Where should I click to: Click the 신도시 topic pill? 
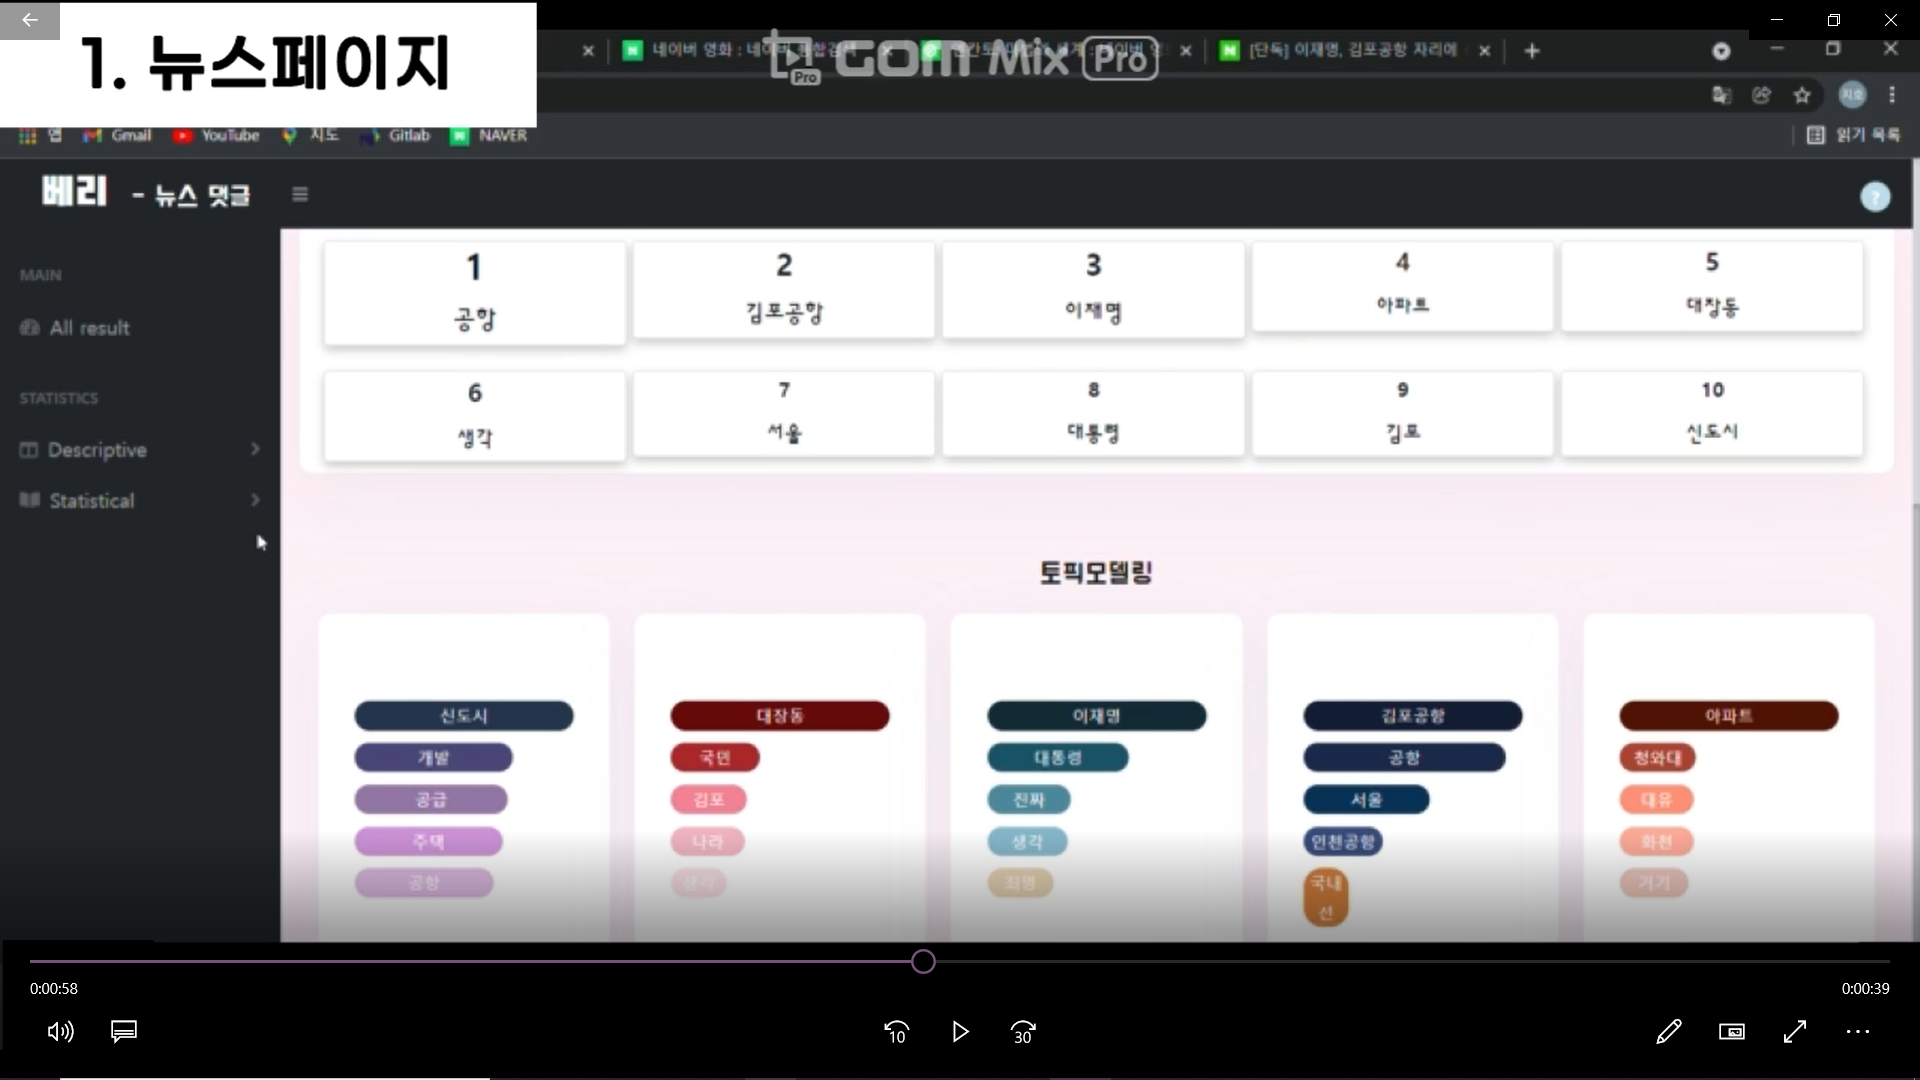click(464, 716)
